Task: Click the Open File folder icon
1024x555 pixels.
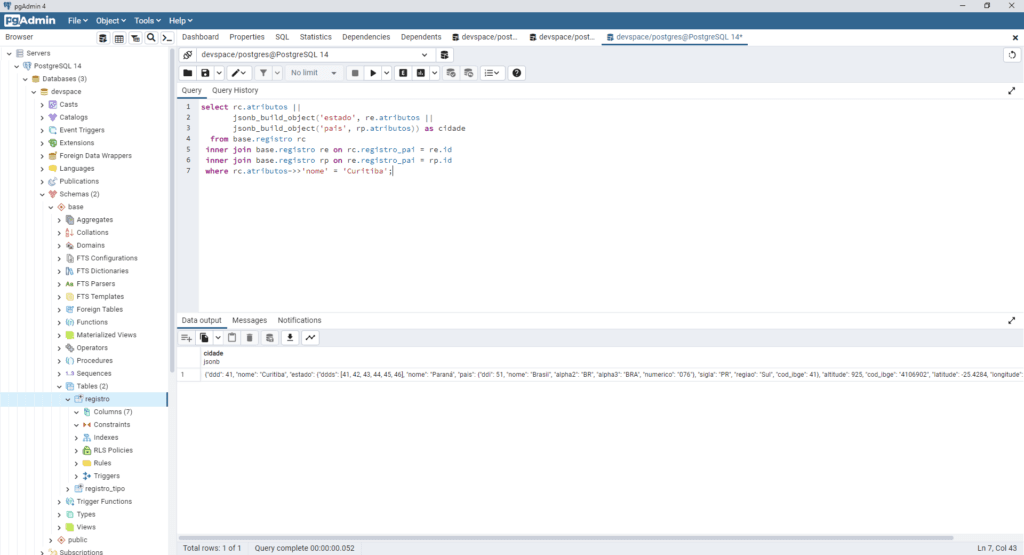Action: click(187, 73)
